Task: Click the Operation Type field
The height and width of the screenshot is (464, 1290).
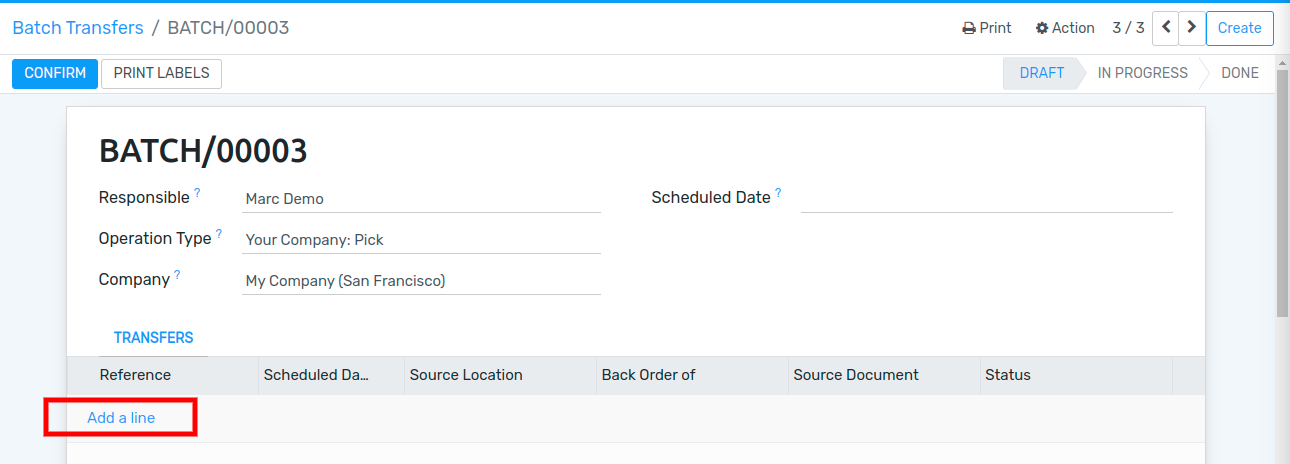Action: [x=421, y=240]
